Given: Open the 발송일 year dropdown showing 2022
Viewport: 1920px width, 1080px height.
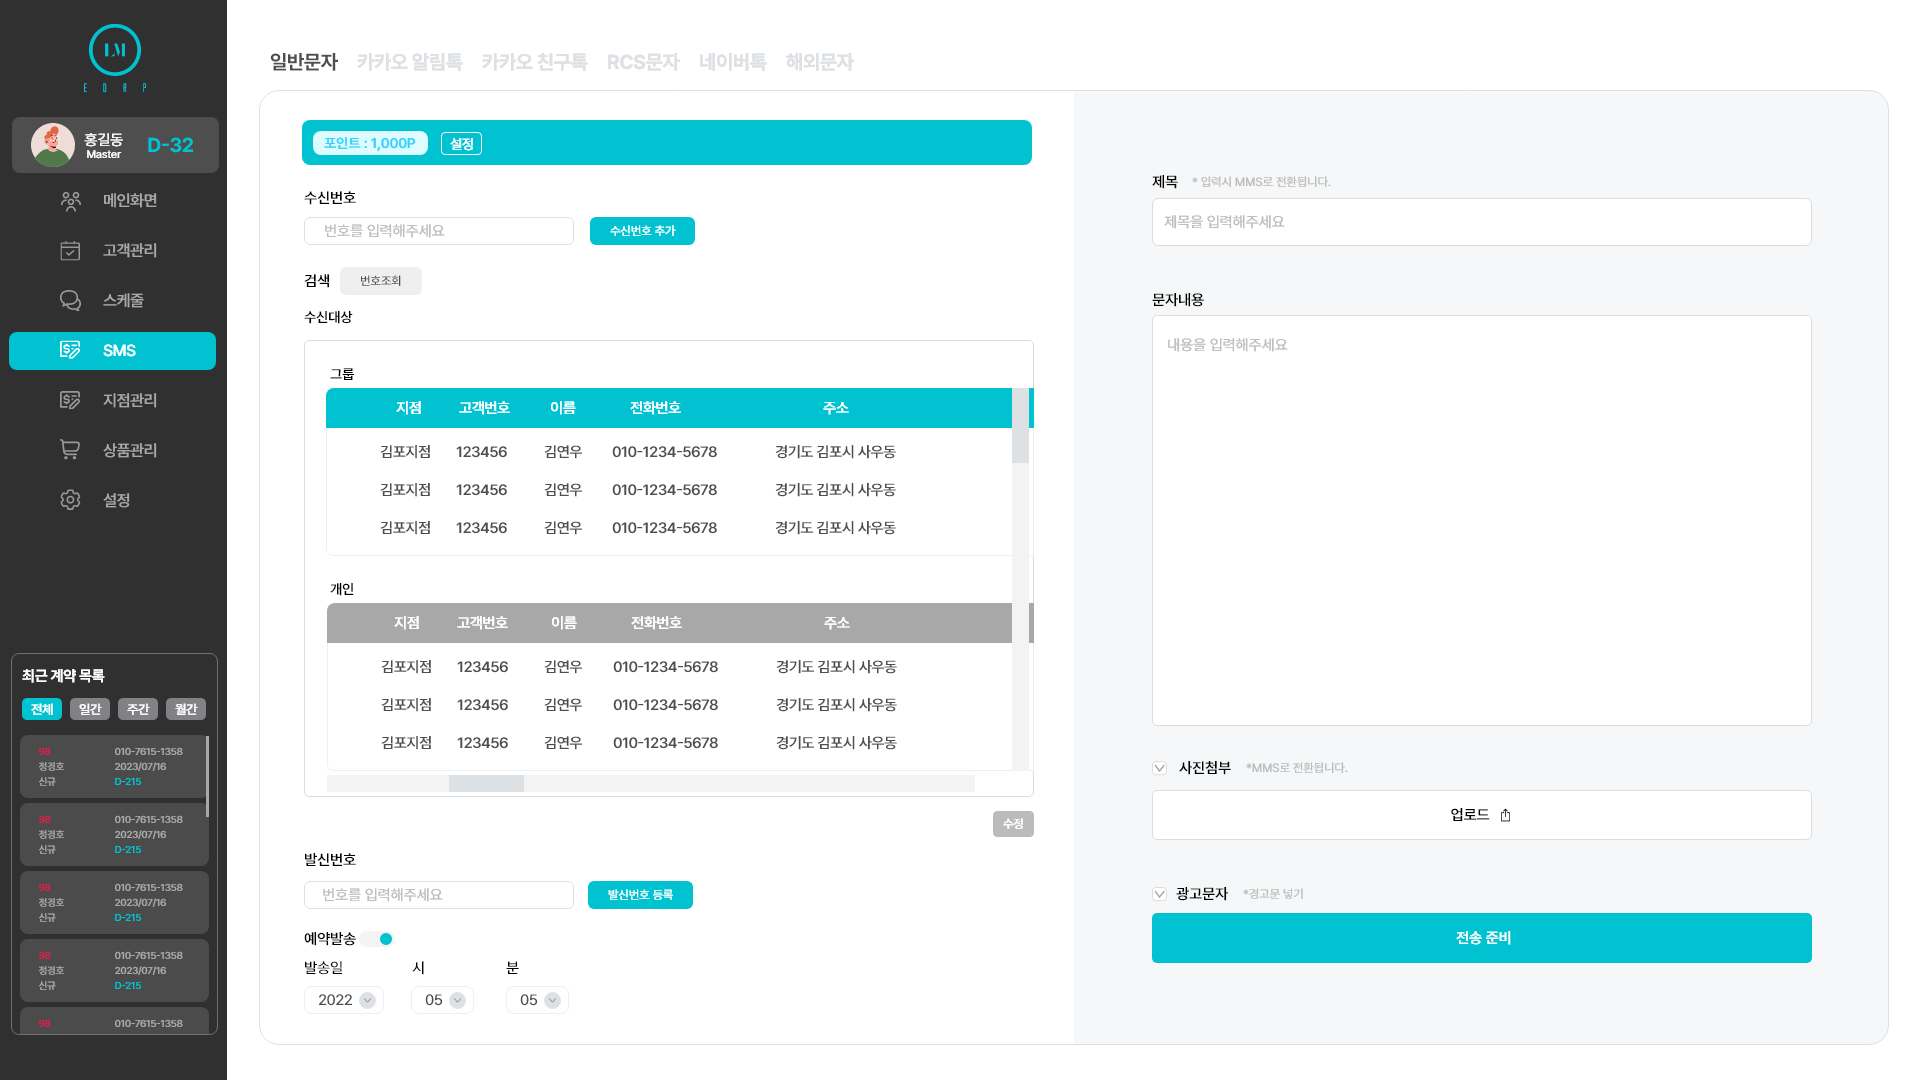Looking at the screenshot, I should 344,1000.
